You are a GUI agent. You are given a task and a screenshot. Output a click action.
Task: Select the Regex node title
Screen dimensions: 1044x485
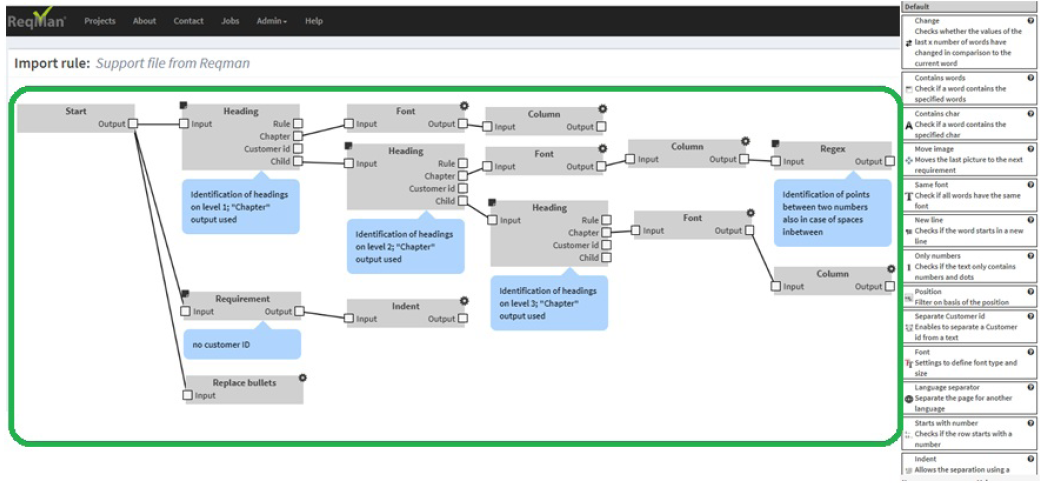click(832, 149)
